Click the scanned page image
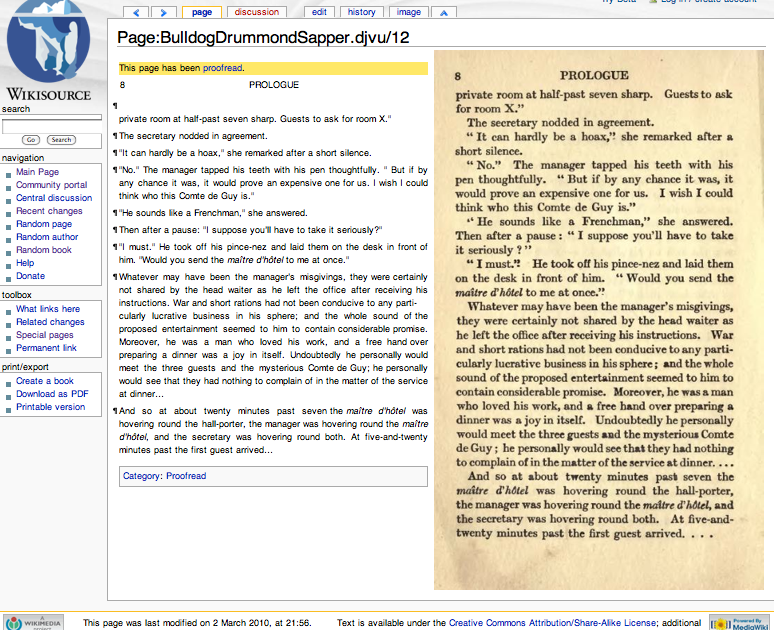Image resolution: width=774 pixels, height=630 pixels. click(x=599, y=320)
